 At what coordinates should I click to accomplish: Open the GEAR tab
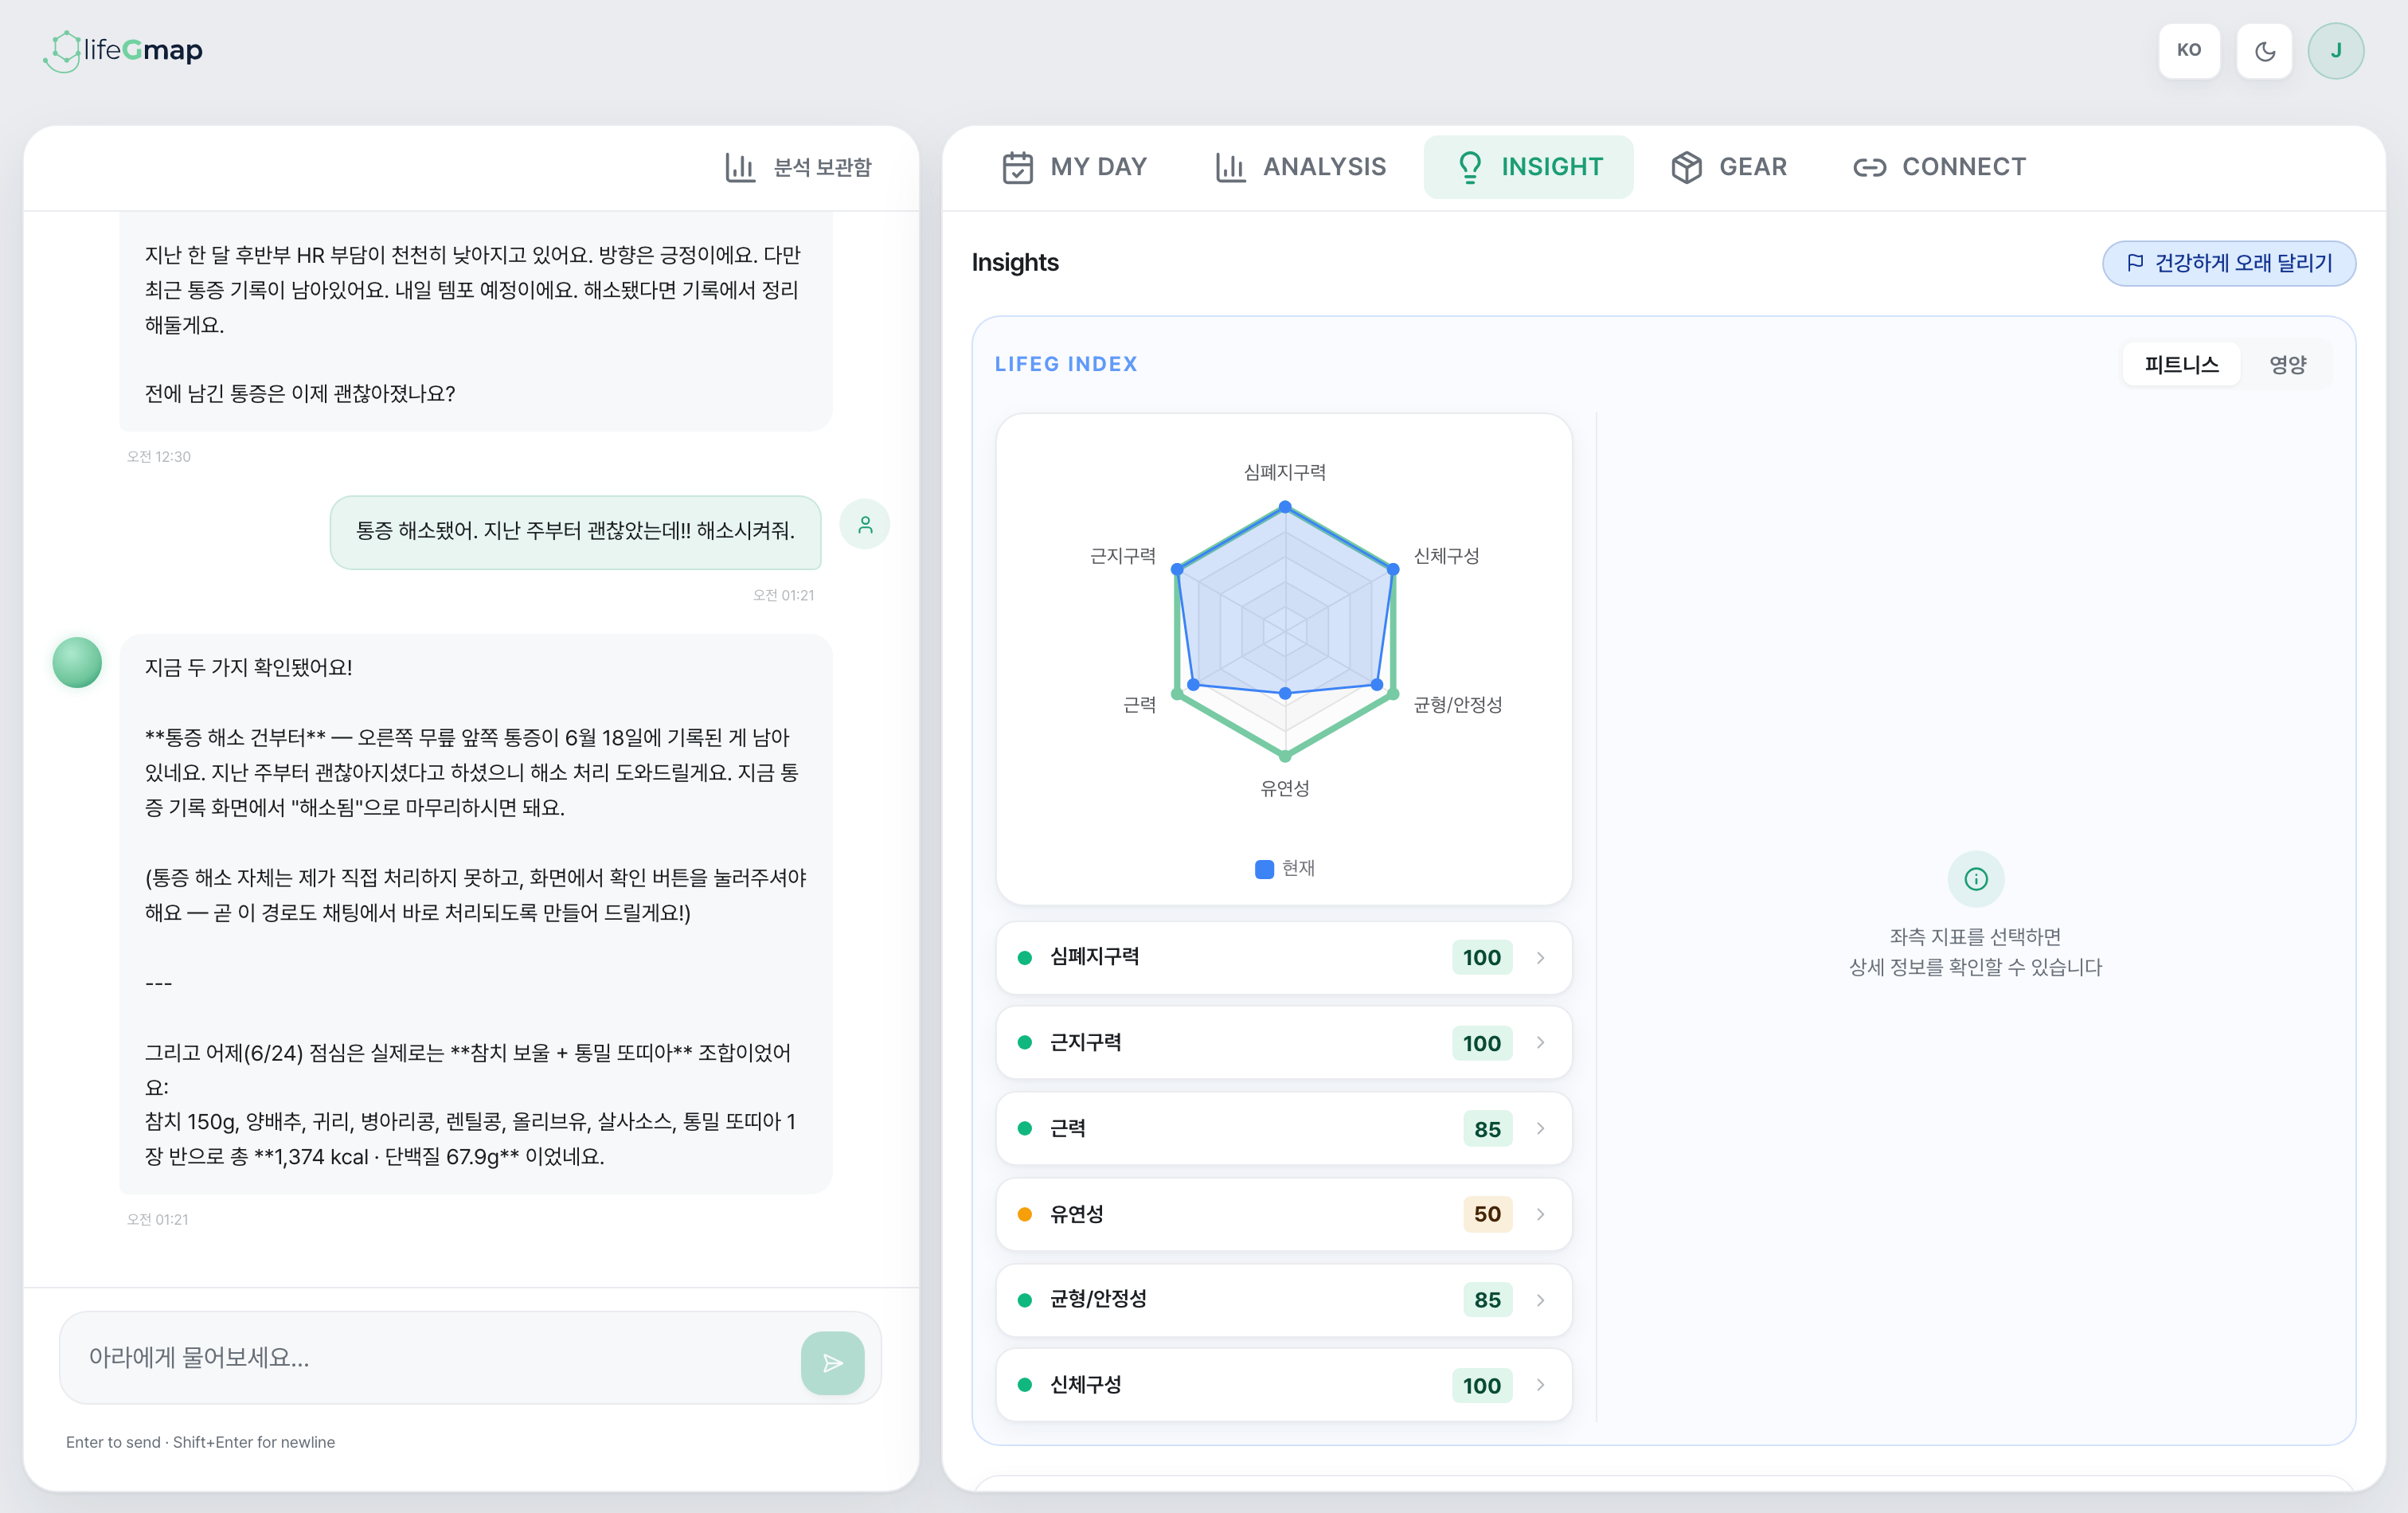[1729, 167]
